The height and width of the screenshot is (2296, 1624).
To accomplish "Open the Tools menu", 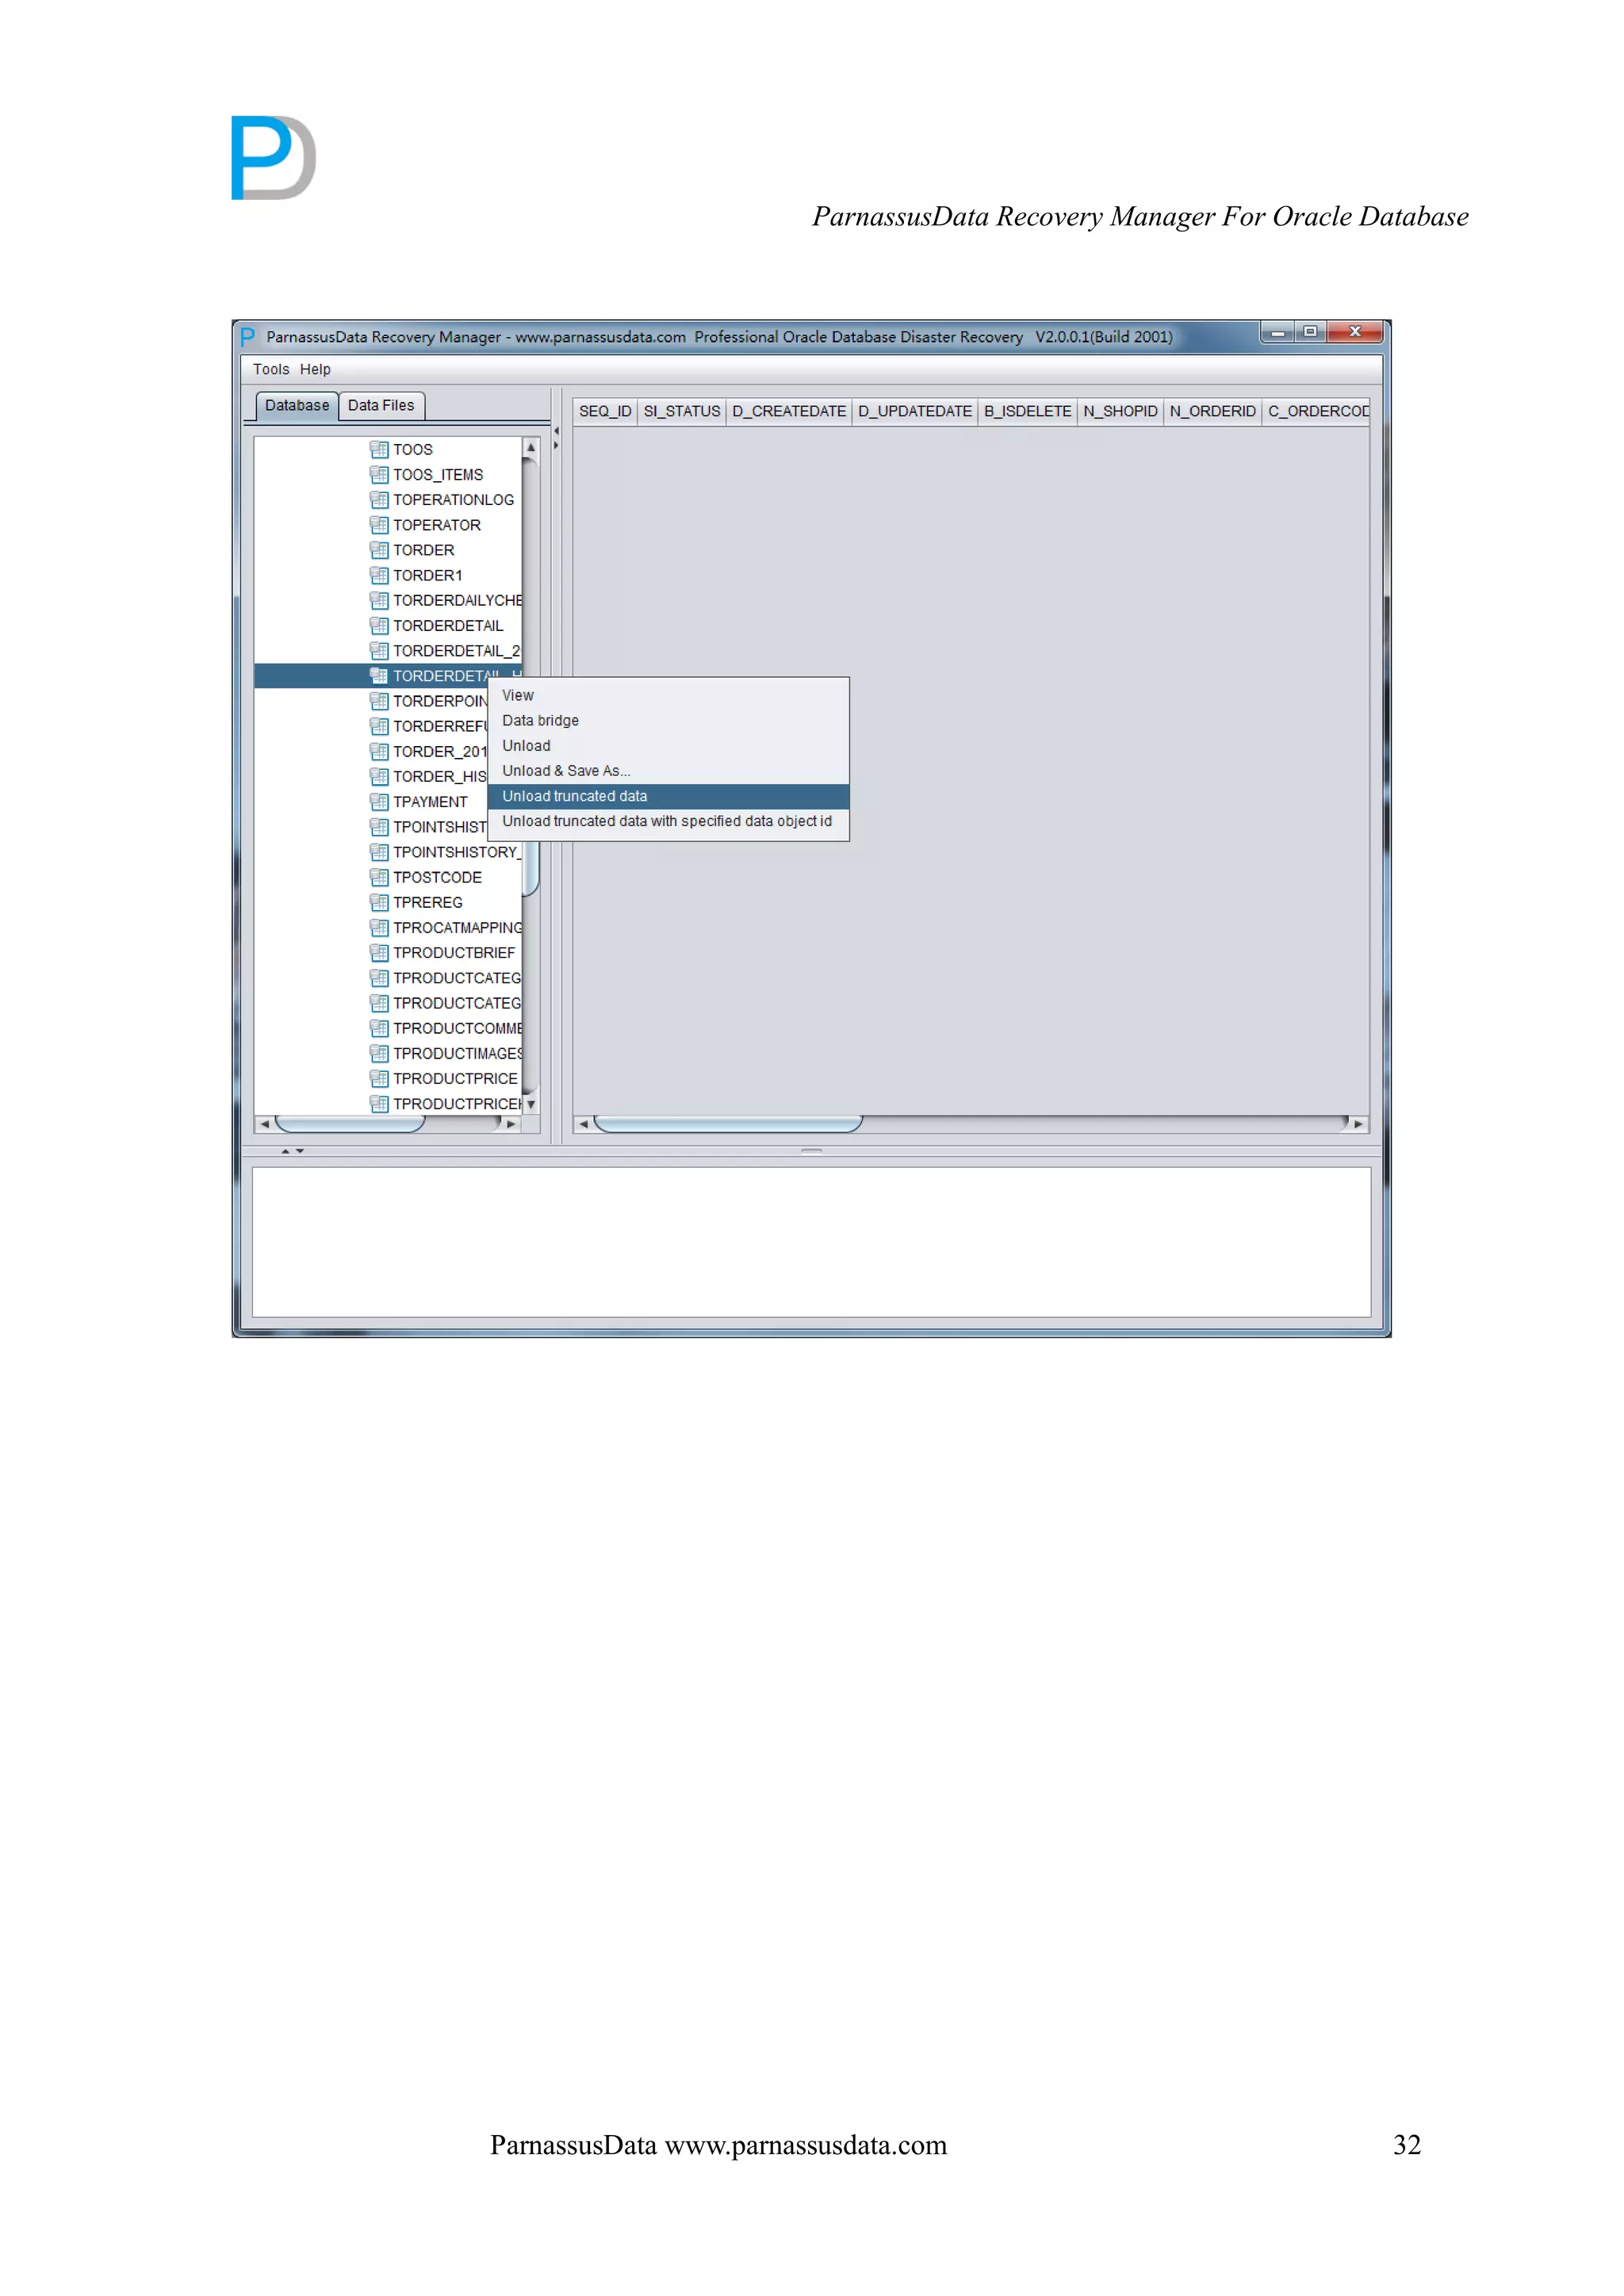I will pyautogui.click(x=271, y=369).
